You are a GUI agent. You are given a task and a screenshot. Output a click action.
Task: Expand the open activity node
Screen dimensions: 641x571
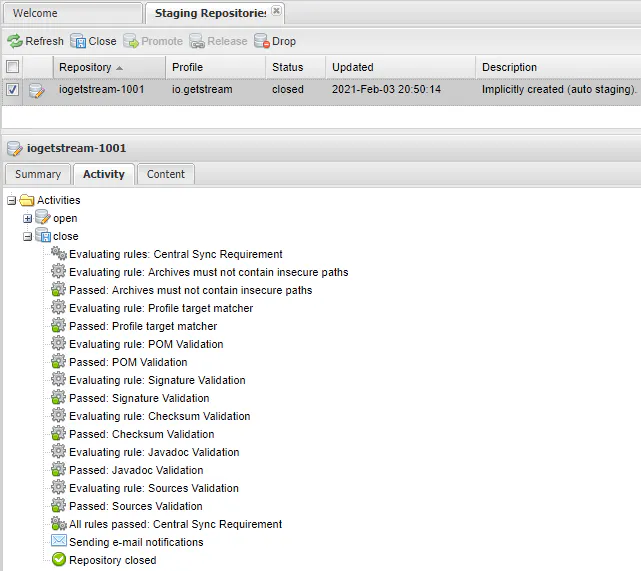(27, 219)
